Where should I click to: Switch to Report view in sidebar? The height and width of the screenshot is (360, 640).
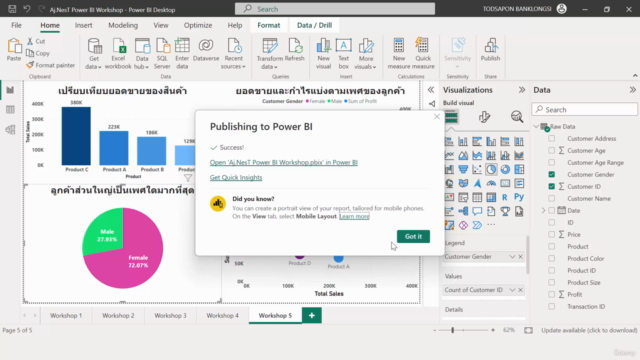pyautogui.click(x=10, y=90)
